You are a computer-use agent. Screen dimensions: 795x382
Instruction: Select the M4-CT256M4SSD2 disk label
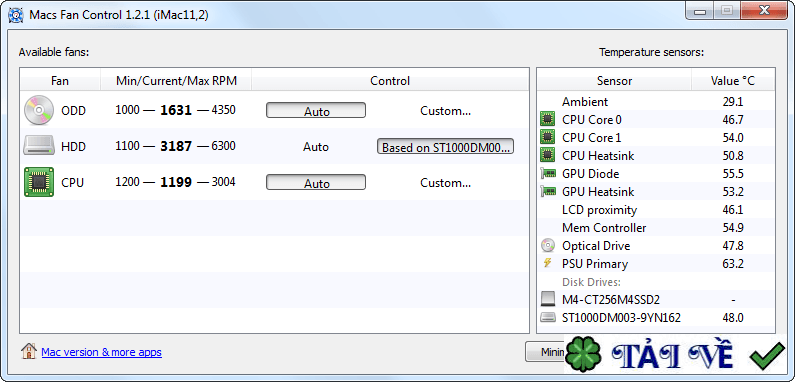point(611,300)
